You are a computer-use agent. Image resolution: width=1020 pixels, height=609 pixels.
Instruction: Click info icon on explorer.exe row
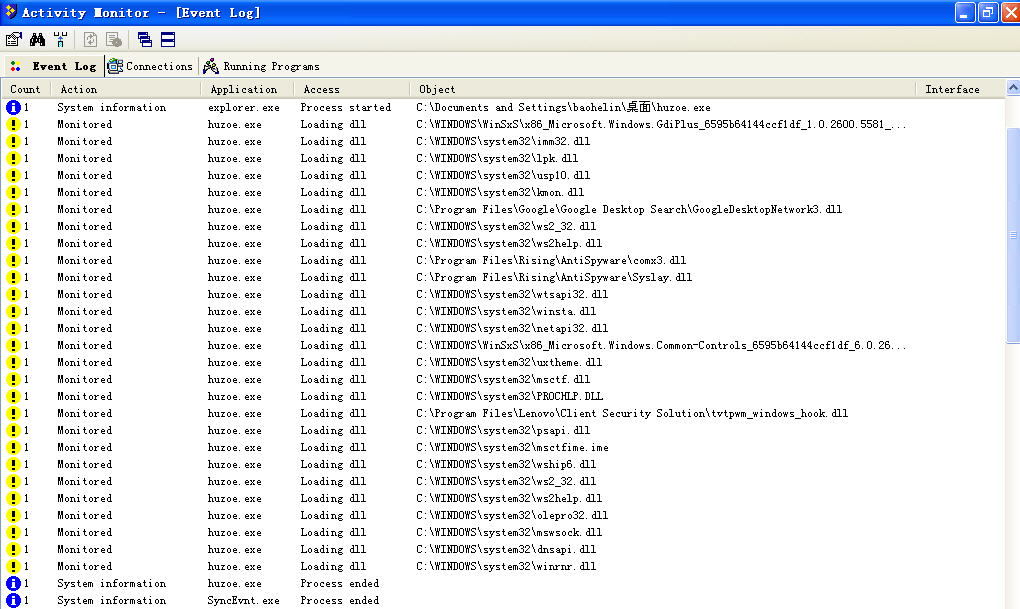click(x=13, y=107)
